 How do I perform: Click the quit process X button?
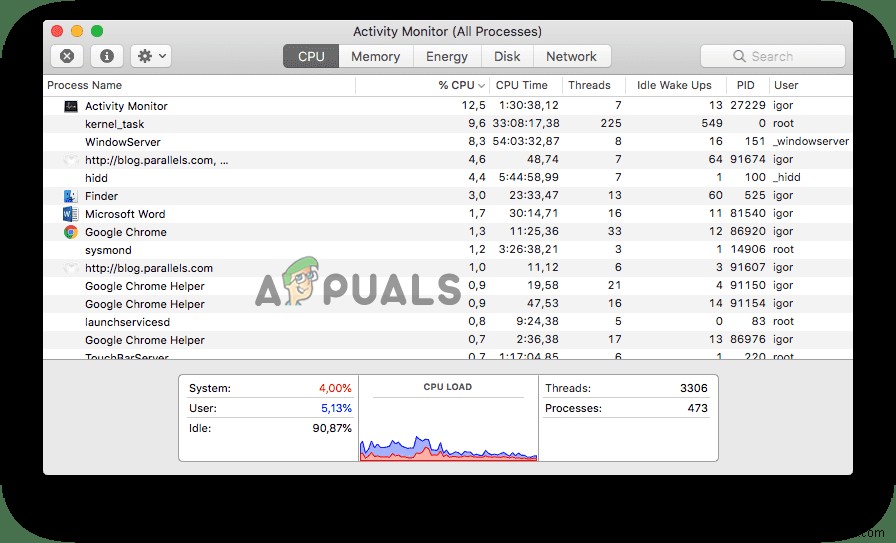click(67, 56)
